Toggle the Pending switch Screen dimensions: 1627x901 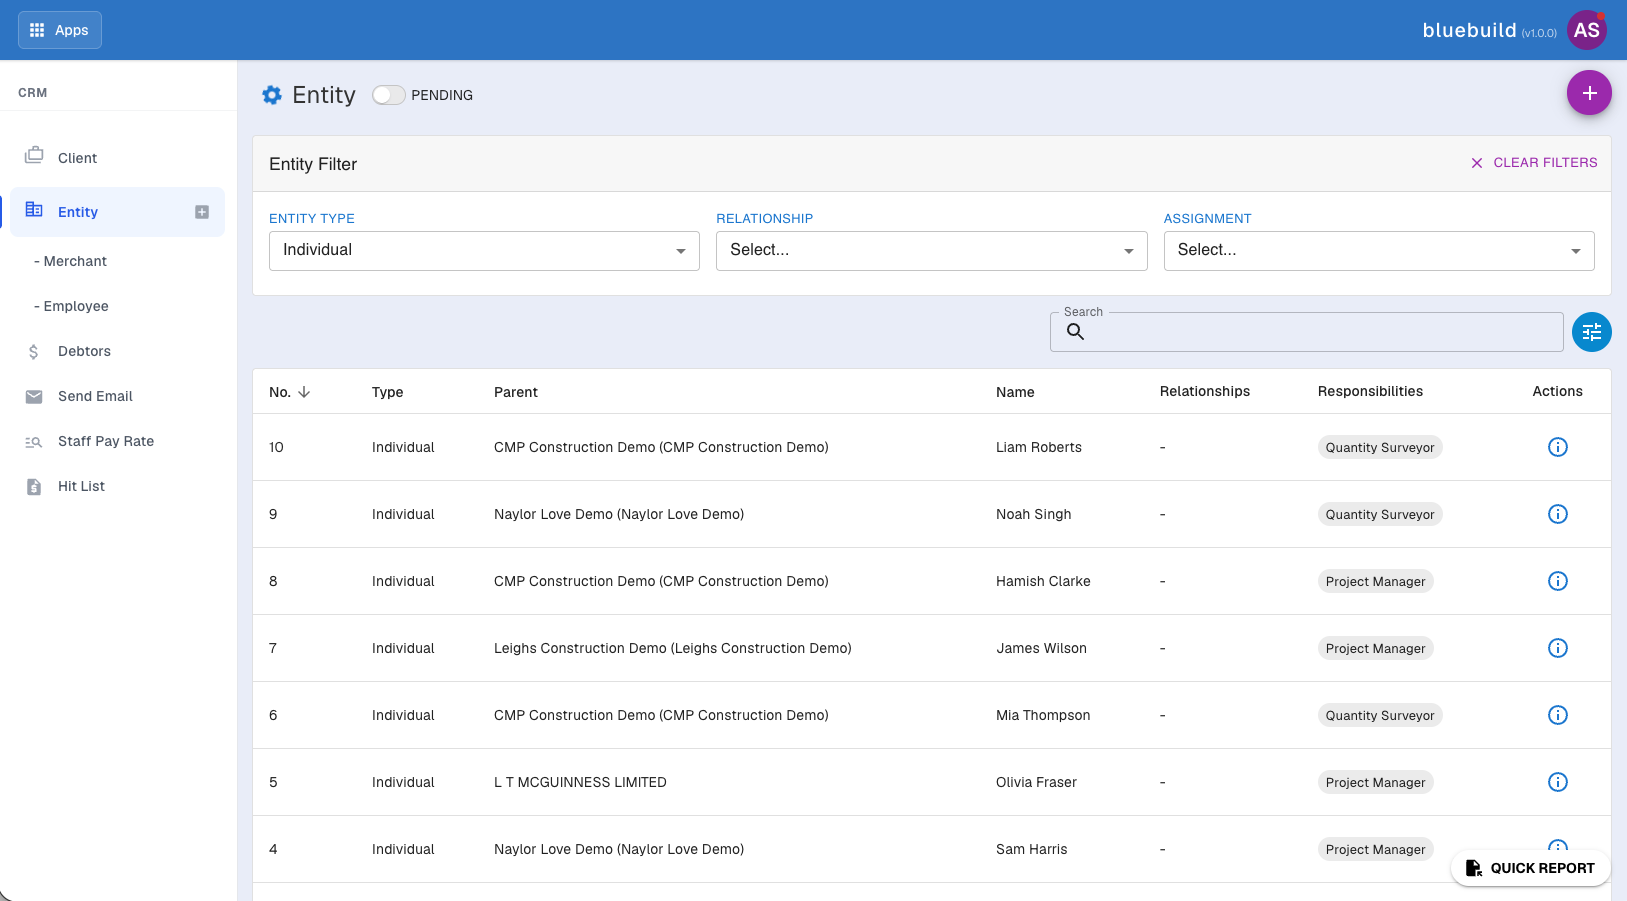[x=389, y=95]
